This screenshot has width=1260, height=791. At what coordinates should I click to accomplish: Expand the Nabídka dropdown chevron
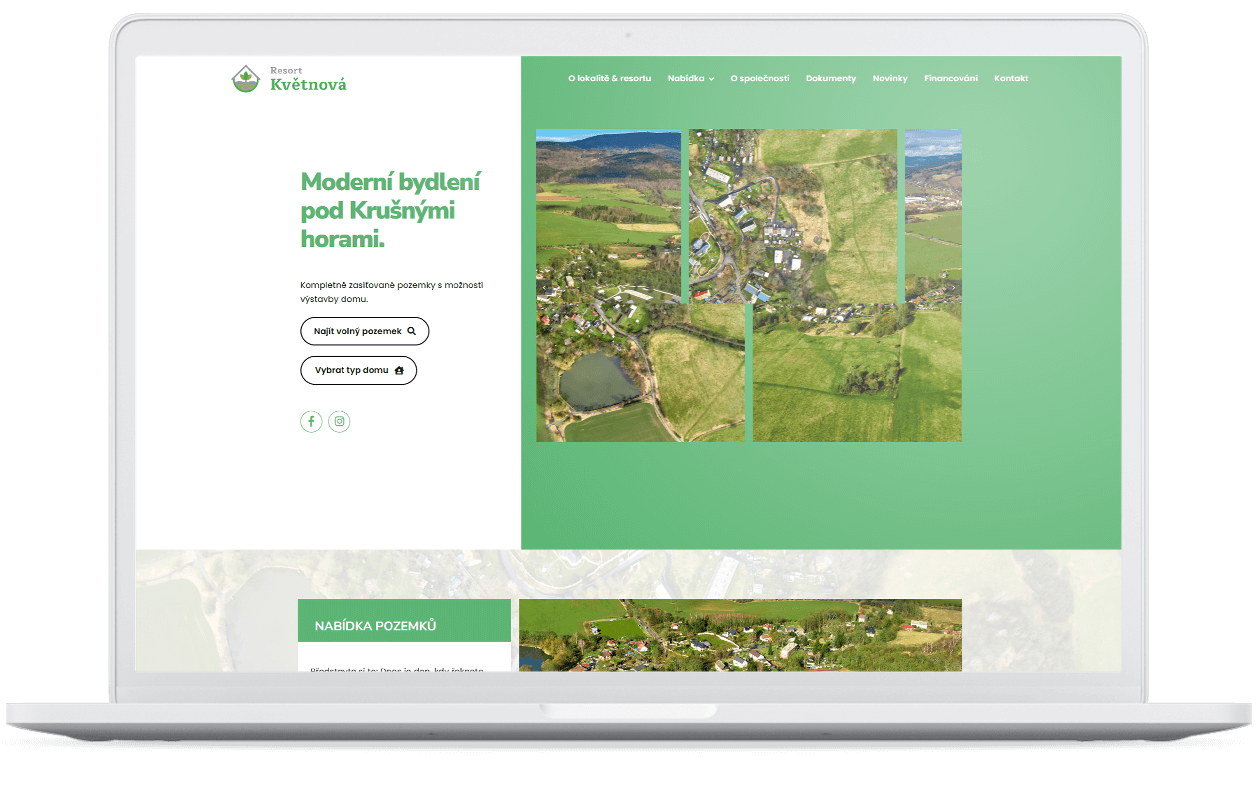[x=711, y=79]
